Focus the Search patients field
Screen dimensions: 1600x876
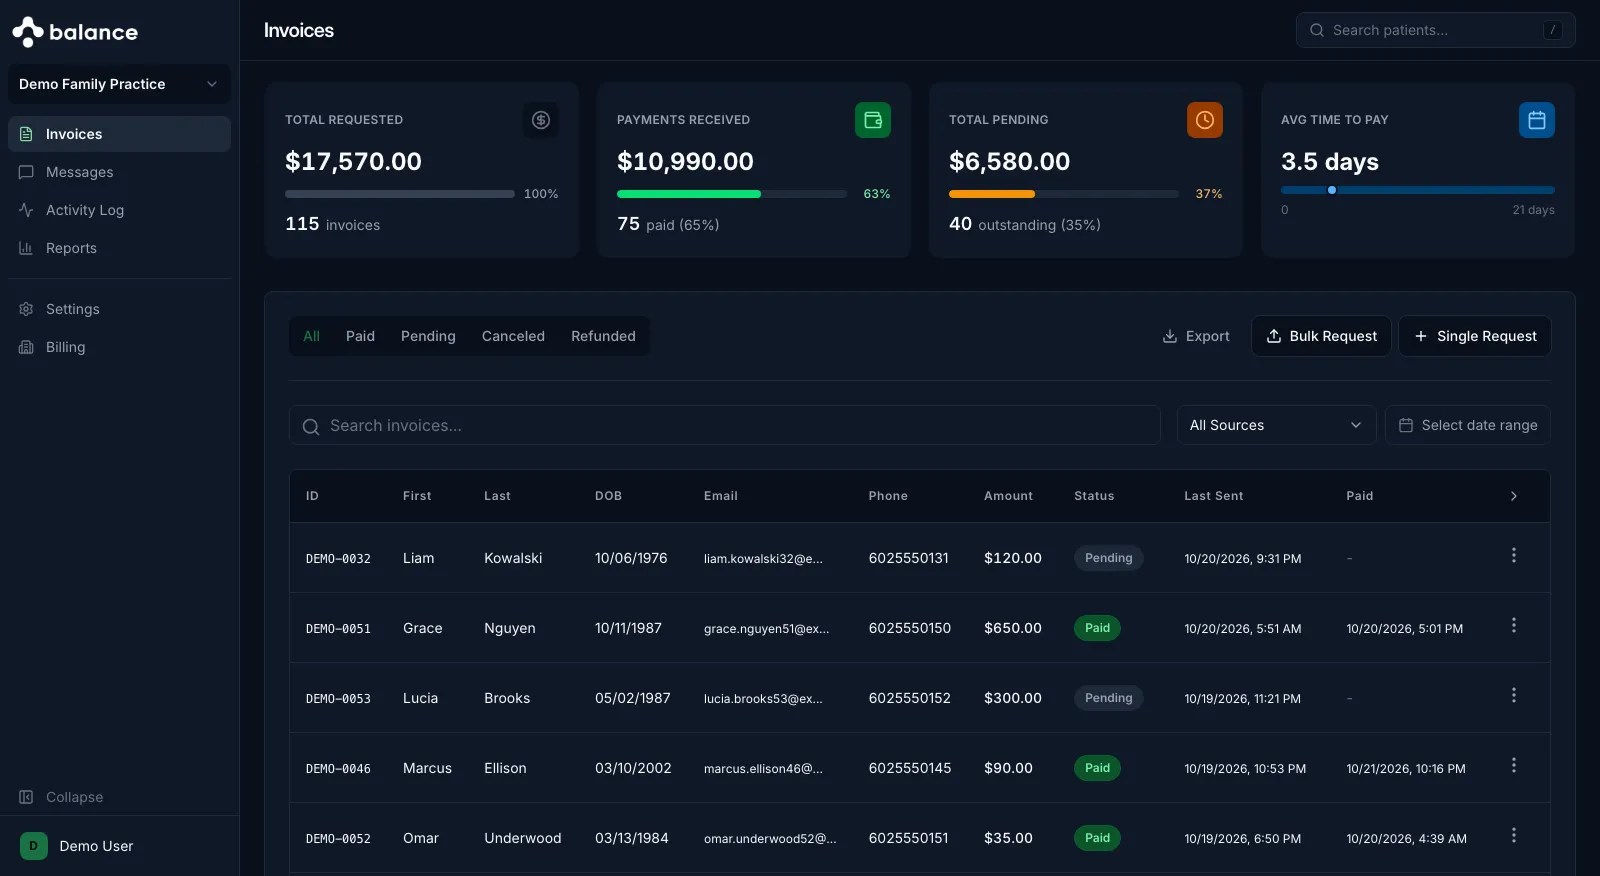(1436, 30)
